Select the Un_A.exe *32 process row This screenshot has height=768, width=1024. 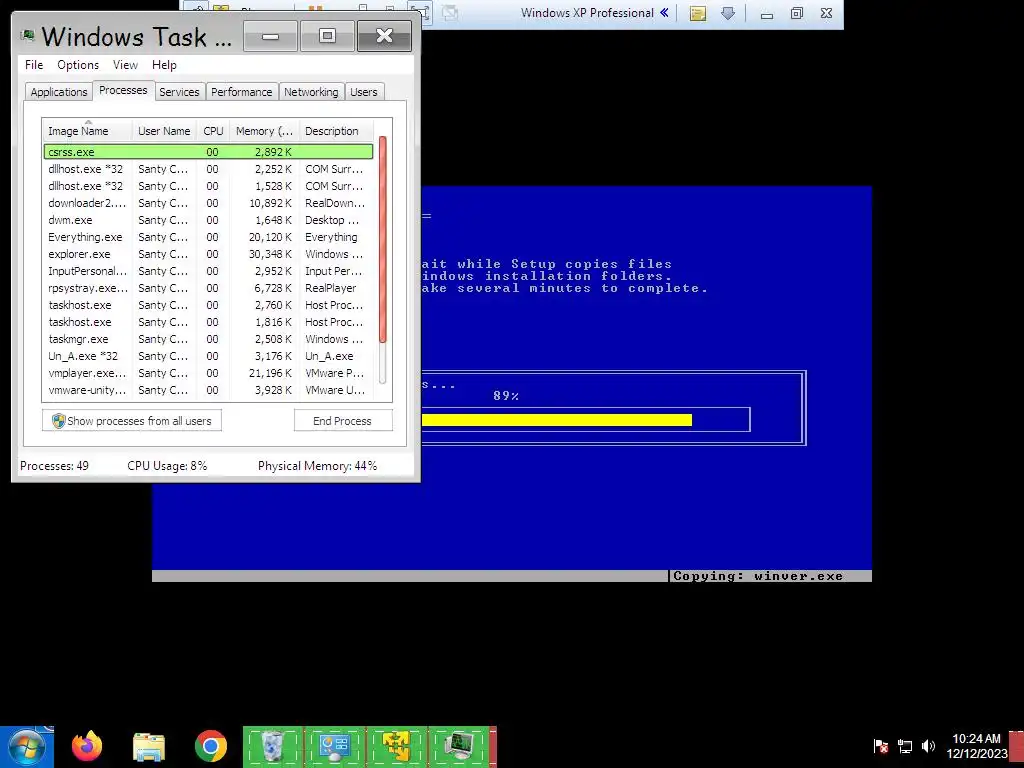pyautogui.click(x=208, y=355)
